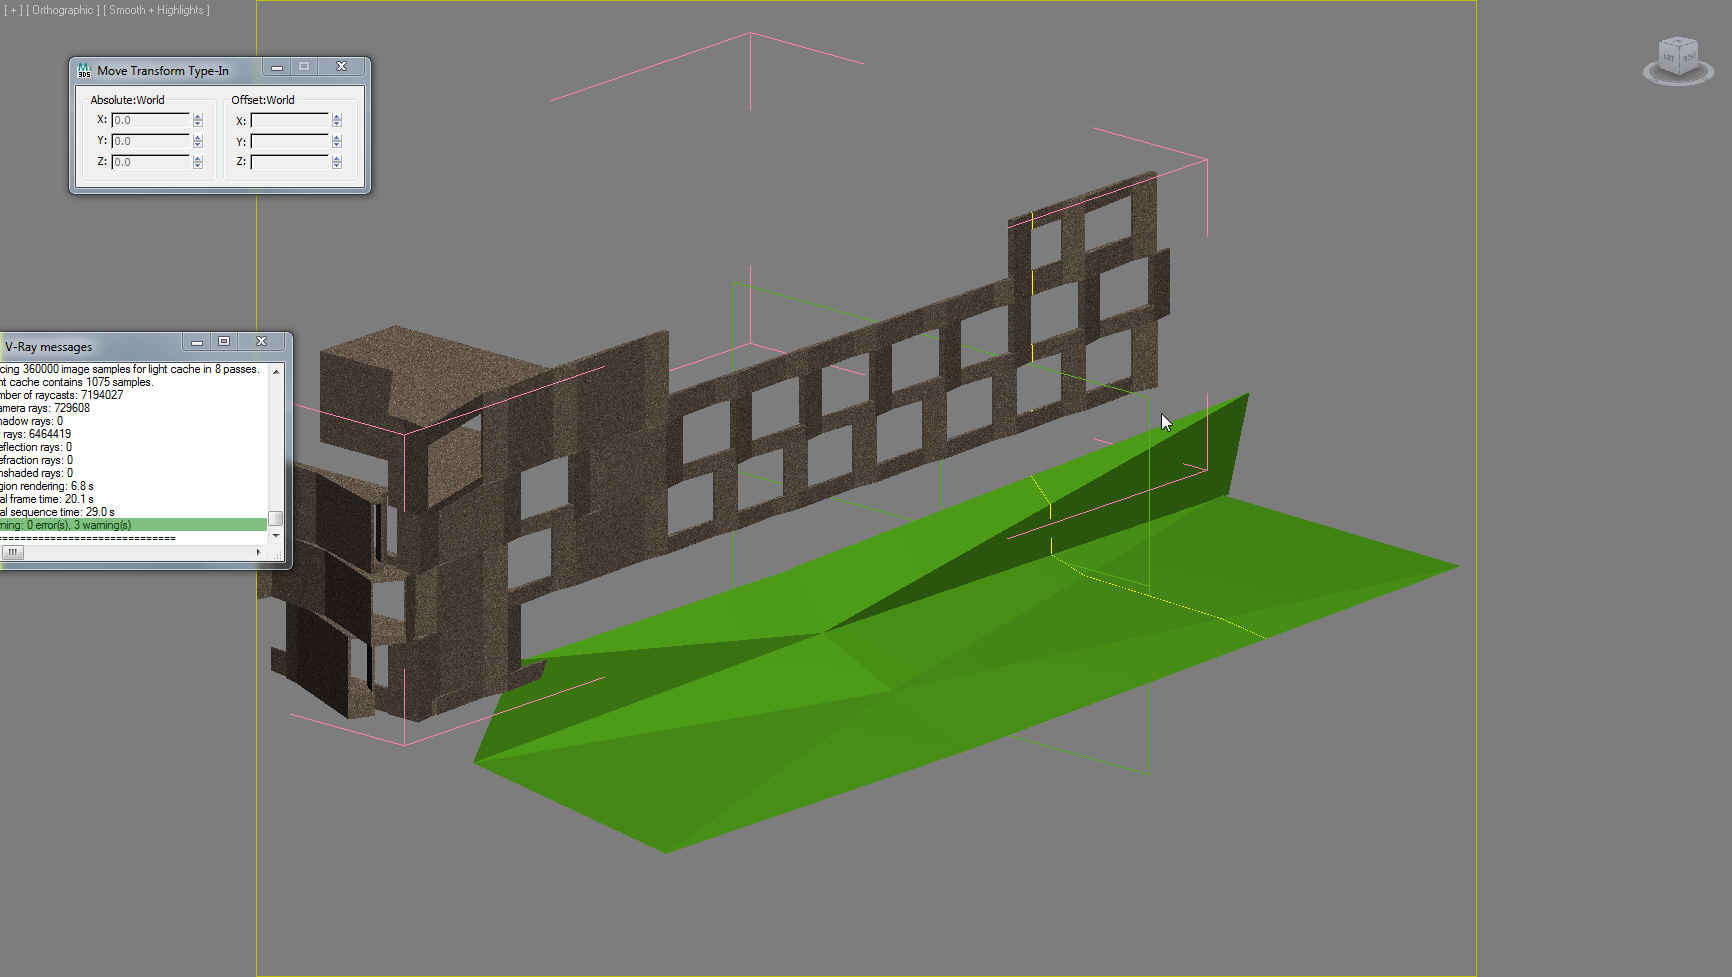The image size is (1732, 977).
Task: Click the 'shadow rays: 0' line
Action: (x=32, y=421)
